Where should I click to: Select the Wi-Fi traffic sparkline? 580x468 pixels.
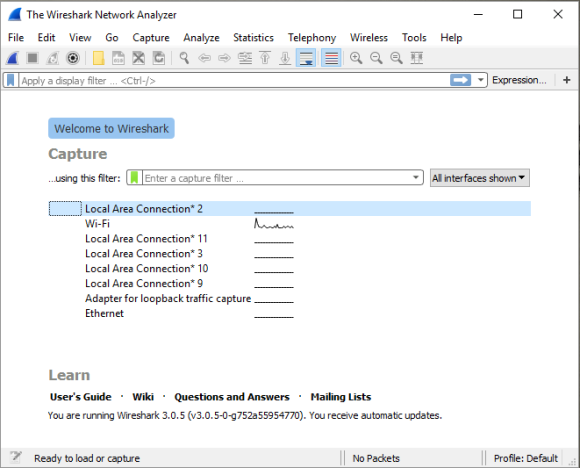[274, 223]
